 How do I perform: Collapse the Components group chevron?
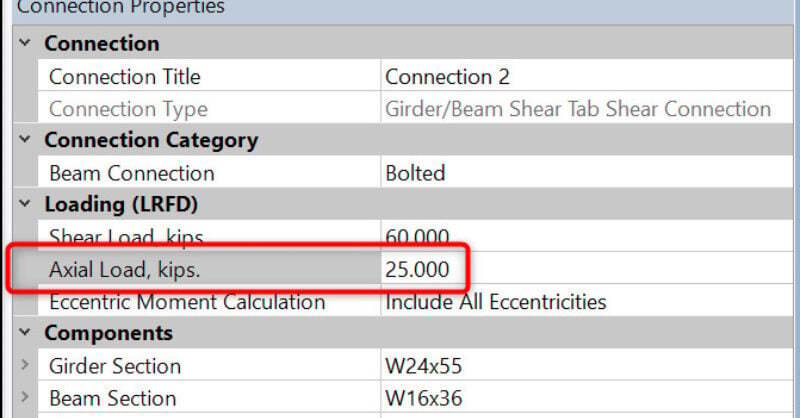[23, 333]
